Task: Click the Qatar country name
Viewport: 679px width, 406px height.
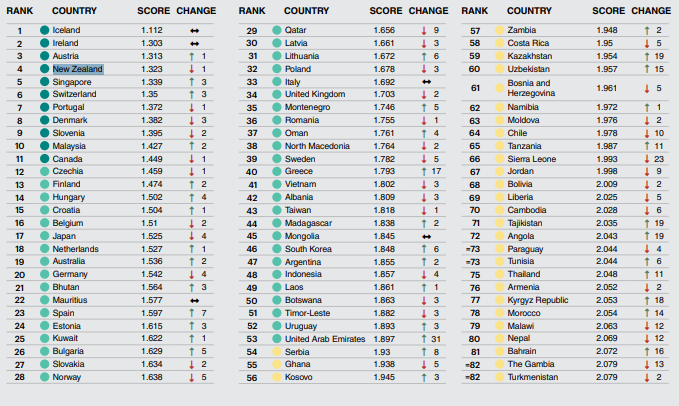Action: (x=295, y=30)
